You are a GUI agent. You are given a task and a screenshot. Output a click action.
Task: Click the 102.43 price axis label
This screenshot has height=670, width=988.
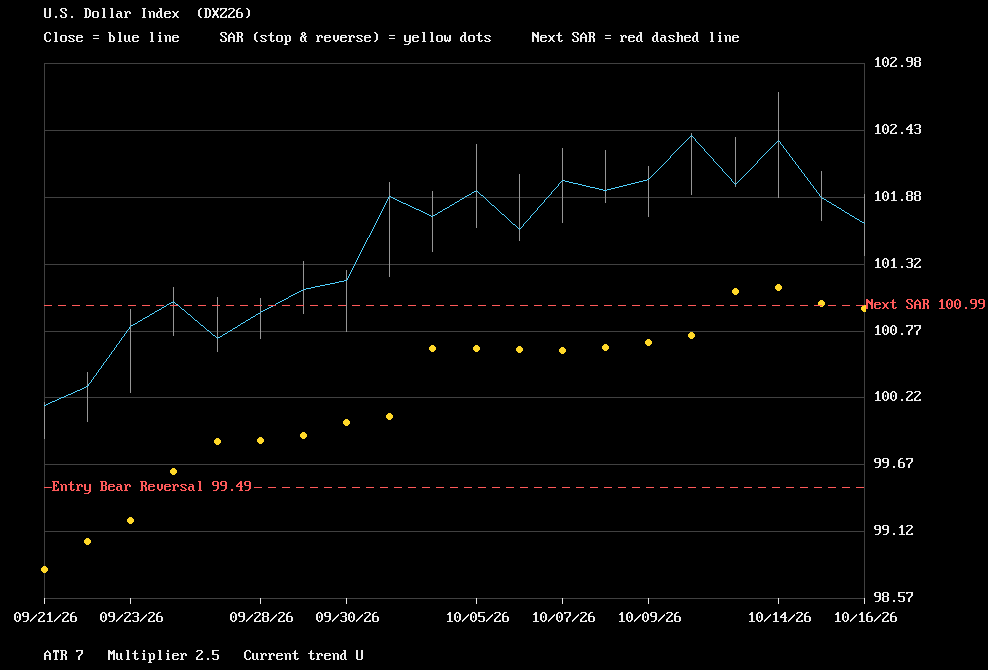pos(897,129)
